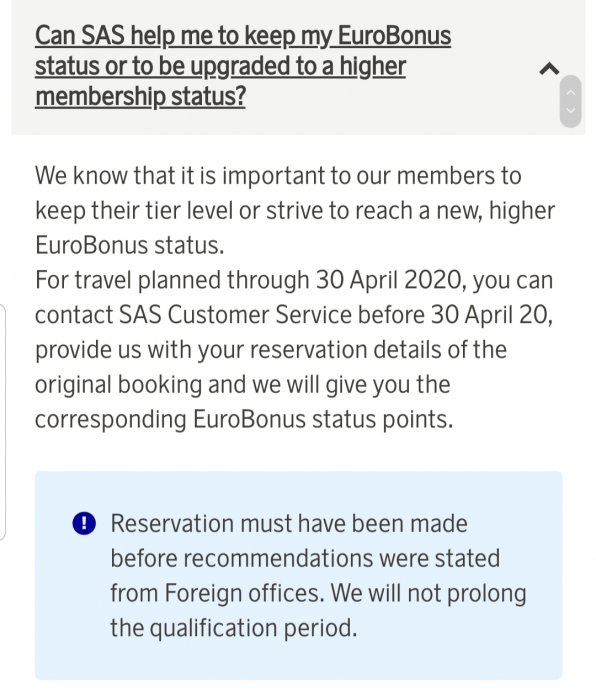Click the 'status or to be upgraded' heading line

pos(220,67)
